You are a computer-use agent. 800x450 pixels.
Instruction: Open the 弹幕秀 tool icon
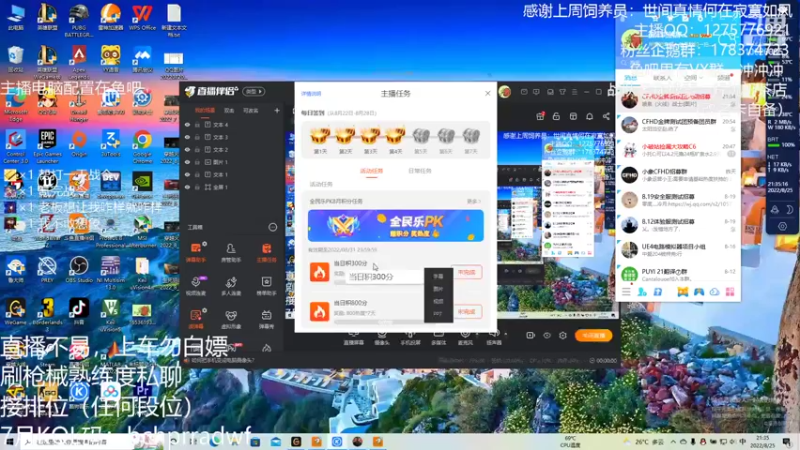pos(266,319)
